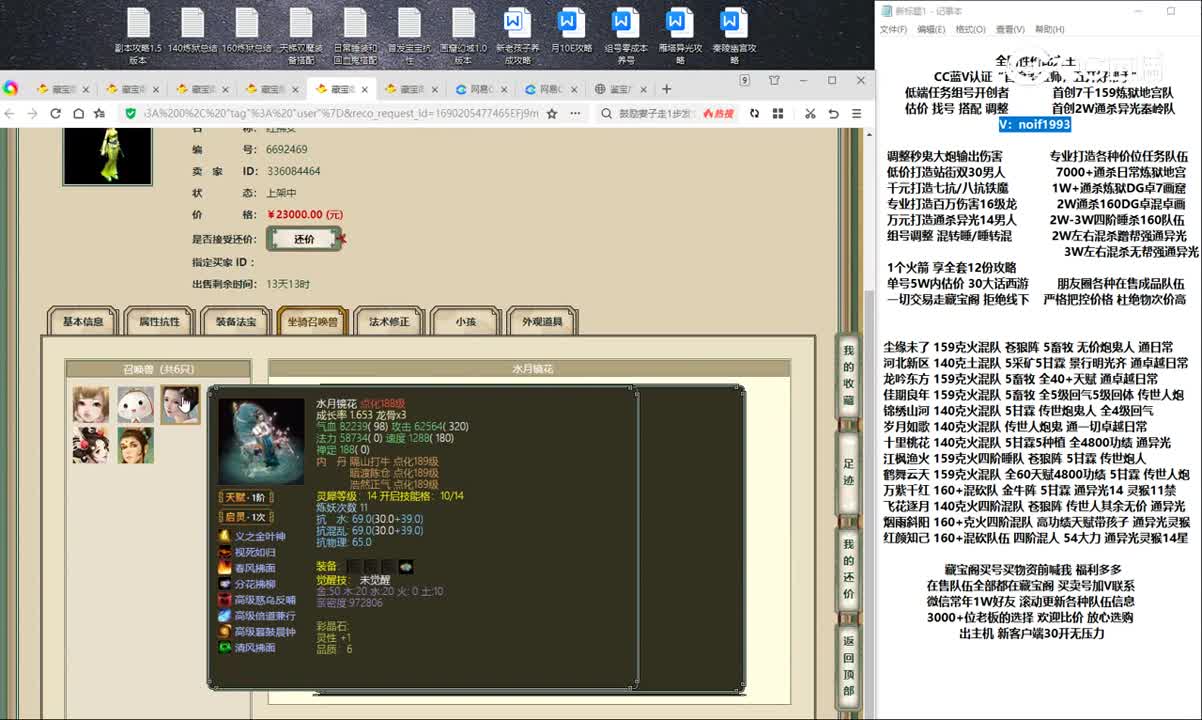Viewport: 1202px width, 720px height.
Task: Click the red 热搜 hot search label
Action: (720, 114)
